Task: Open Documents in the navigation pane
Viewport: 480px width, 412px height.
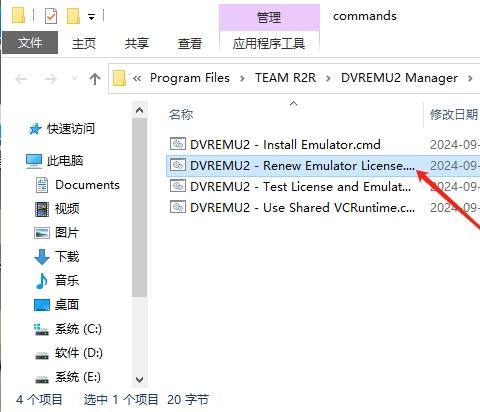Action: coord(87,185)
